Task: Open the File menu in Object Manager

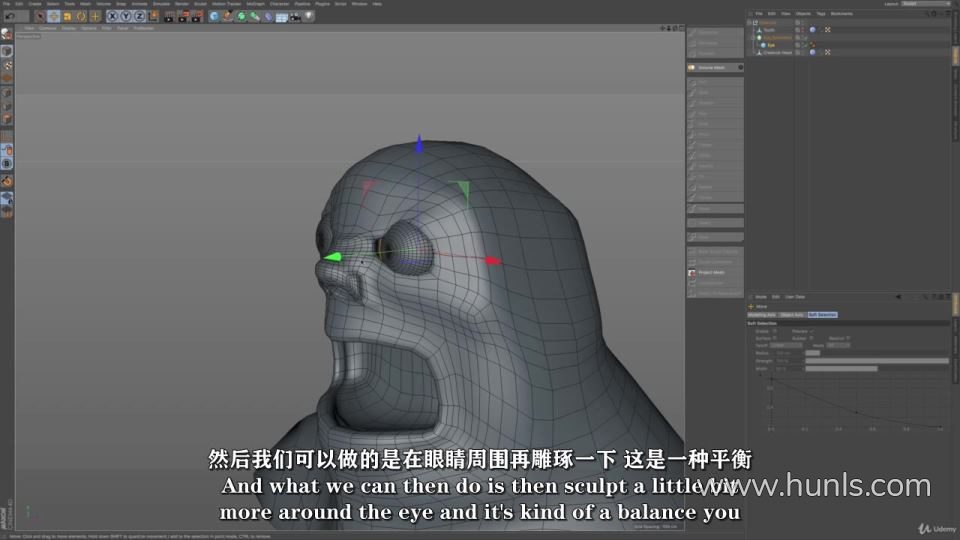Action: (x=759, y=13)
